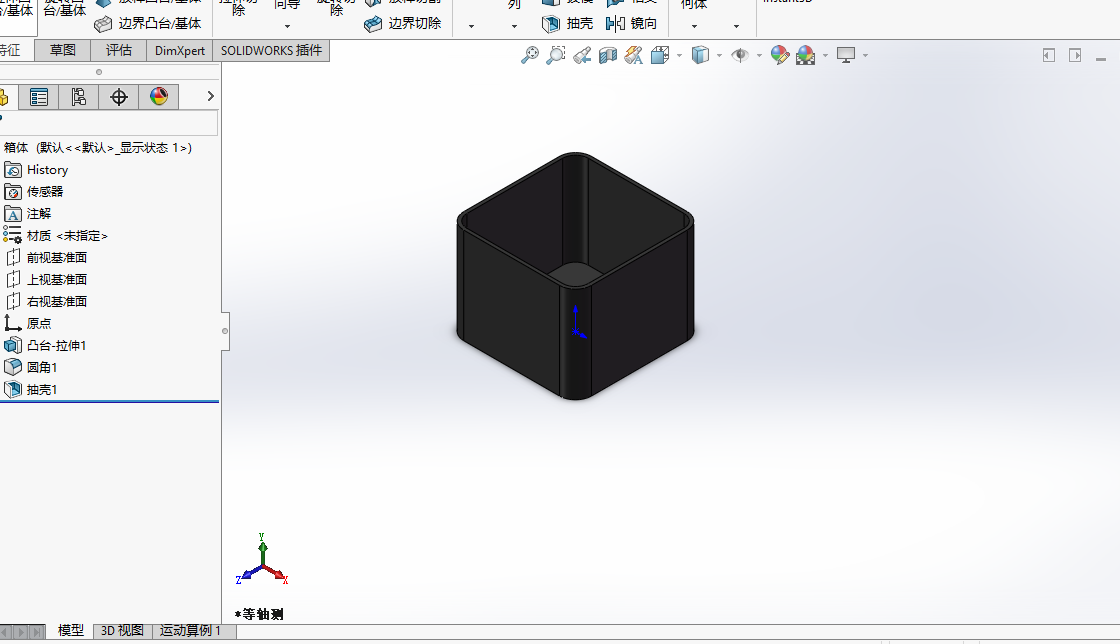This screenshot has width=1120, height=644.
Task: Switch to the DimXpert tab
Action: point(179,51)
